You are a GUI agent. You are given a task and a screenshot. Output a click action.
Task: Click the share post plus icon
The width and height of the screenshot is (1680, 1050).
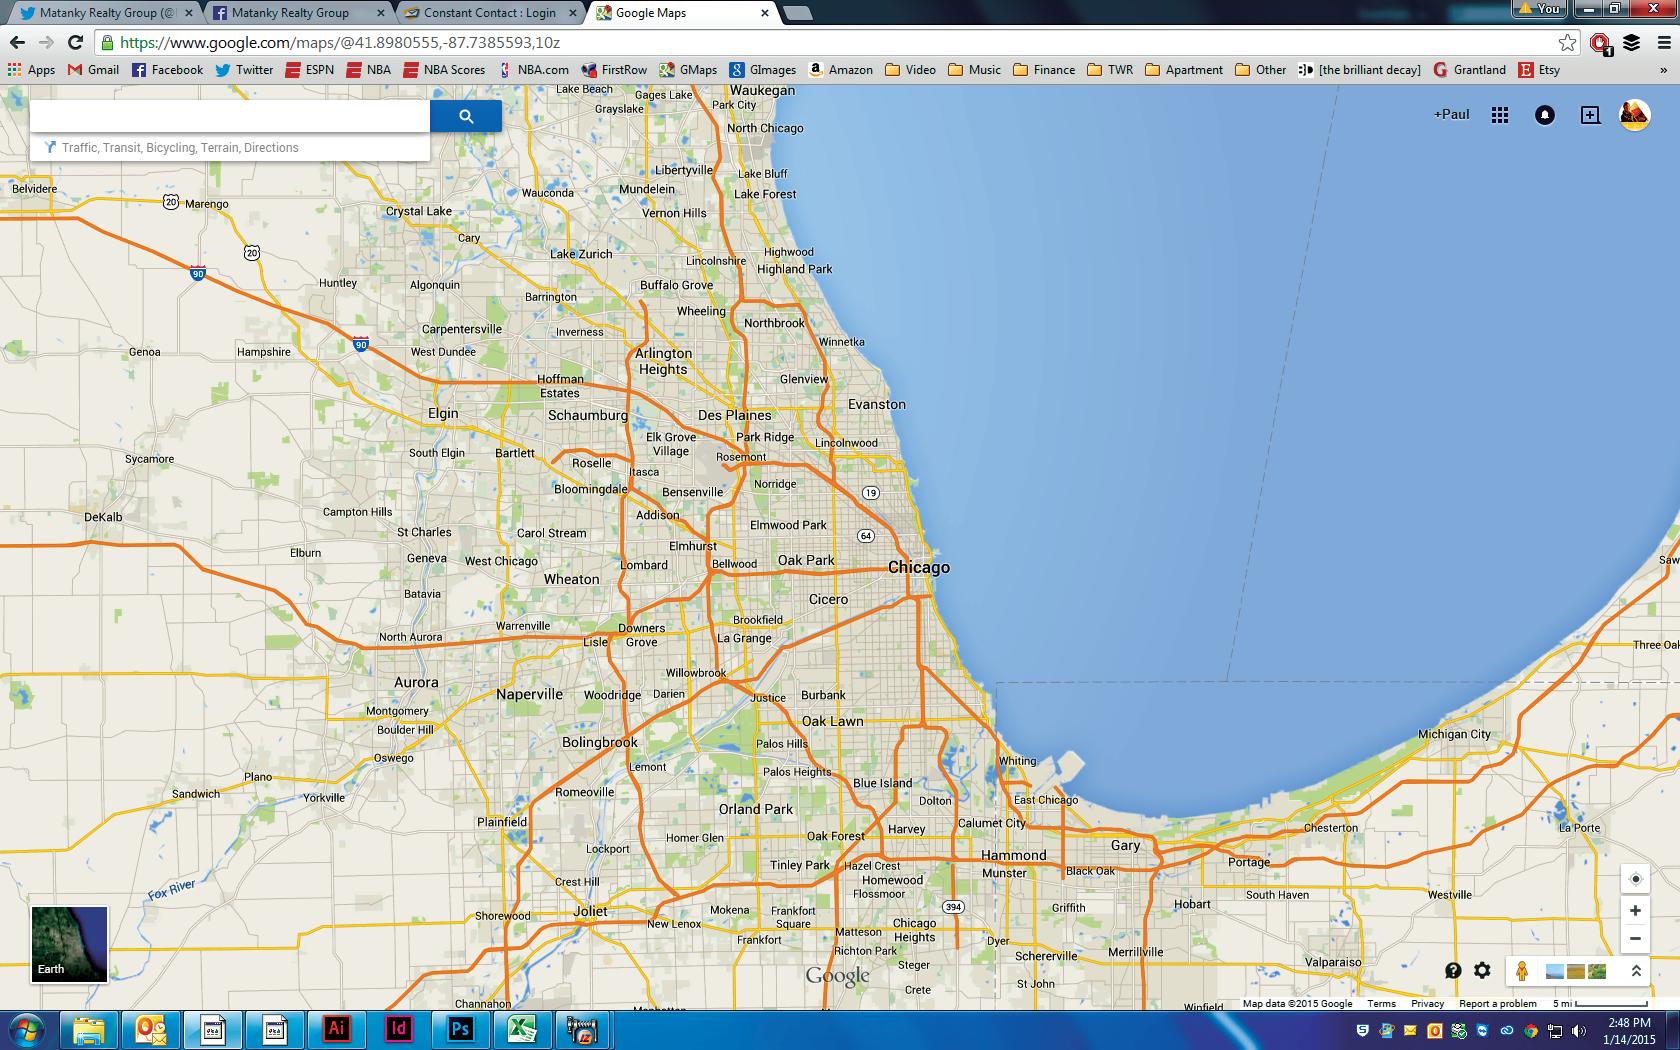point(1590,115)
